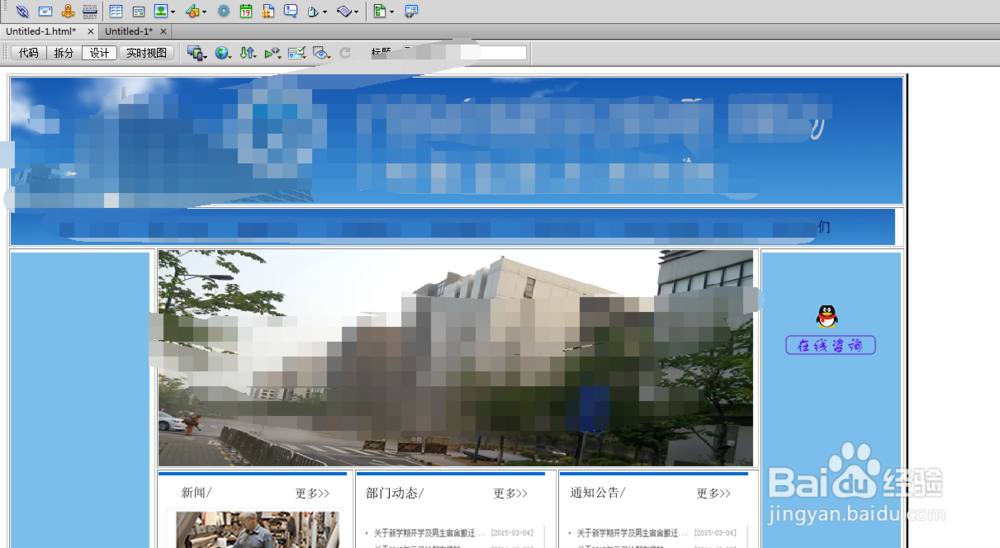
Task: Open the Check Browser Compatibility menu
Action: tap(297, 53)
